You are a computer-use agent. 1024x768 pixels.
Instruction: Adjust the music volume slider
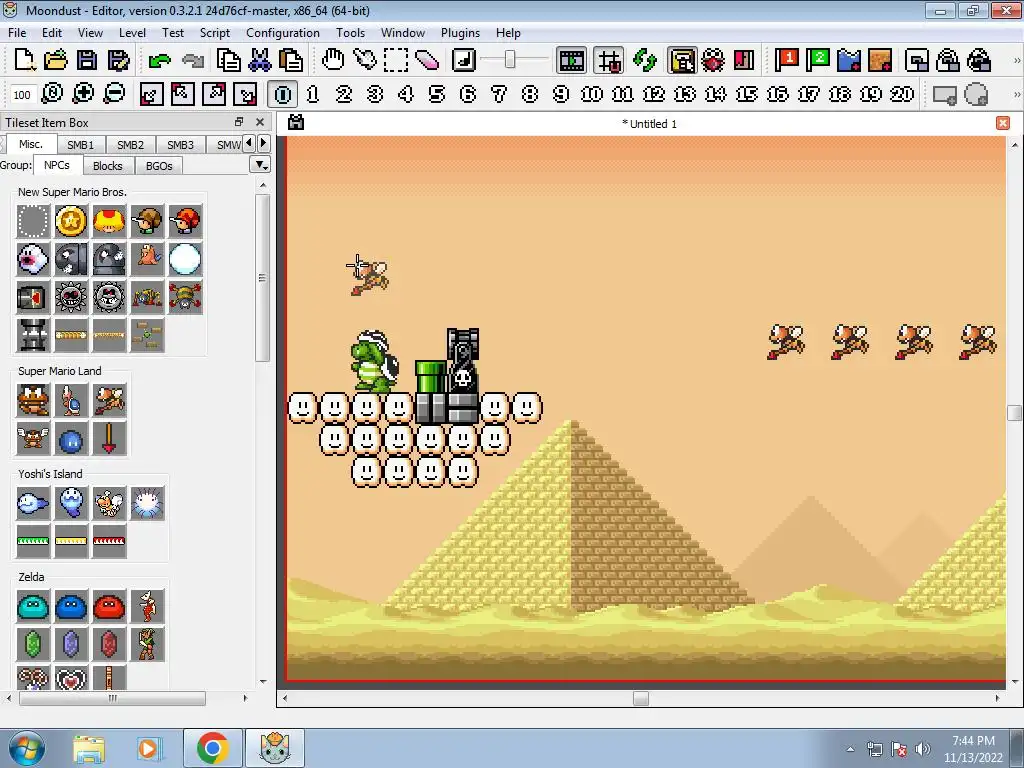tap(510, 60)
